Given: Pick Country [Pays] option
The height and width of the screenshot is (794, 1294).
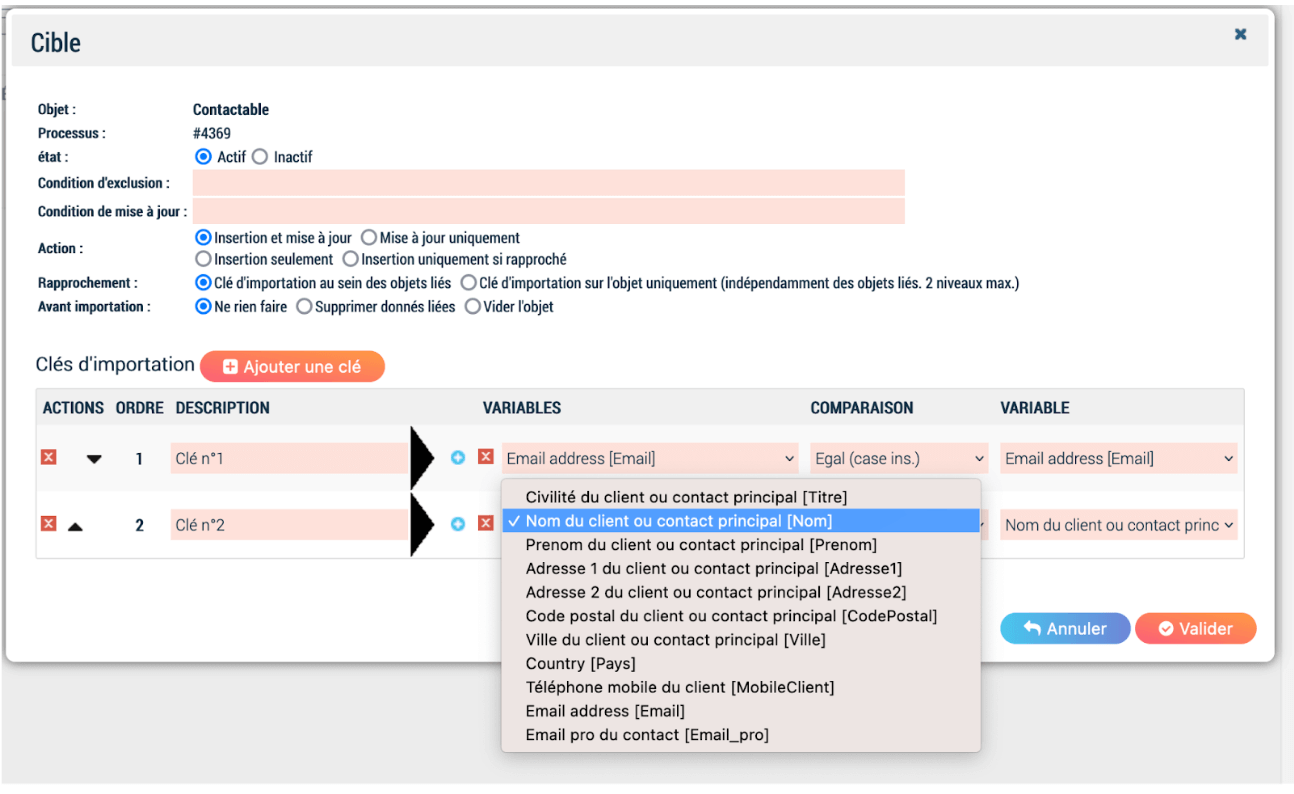Looking at the screenshot, I should click(740, 663).
